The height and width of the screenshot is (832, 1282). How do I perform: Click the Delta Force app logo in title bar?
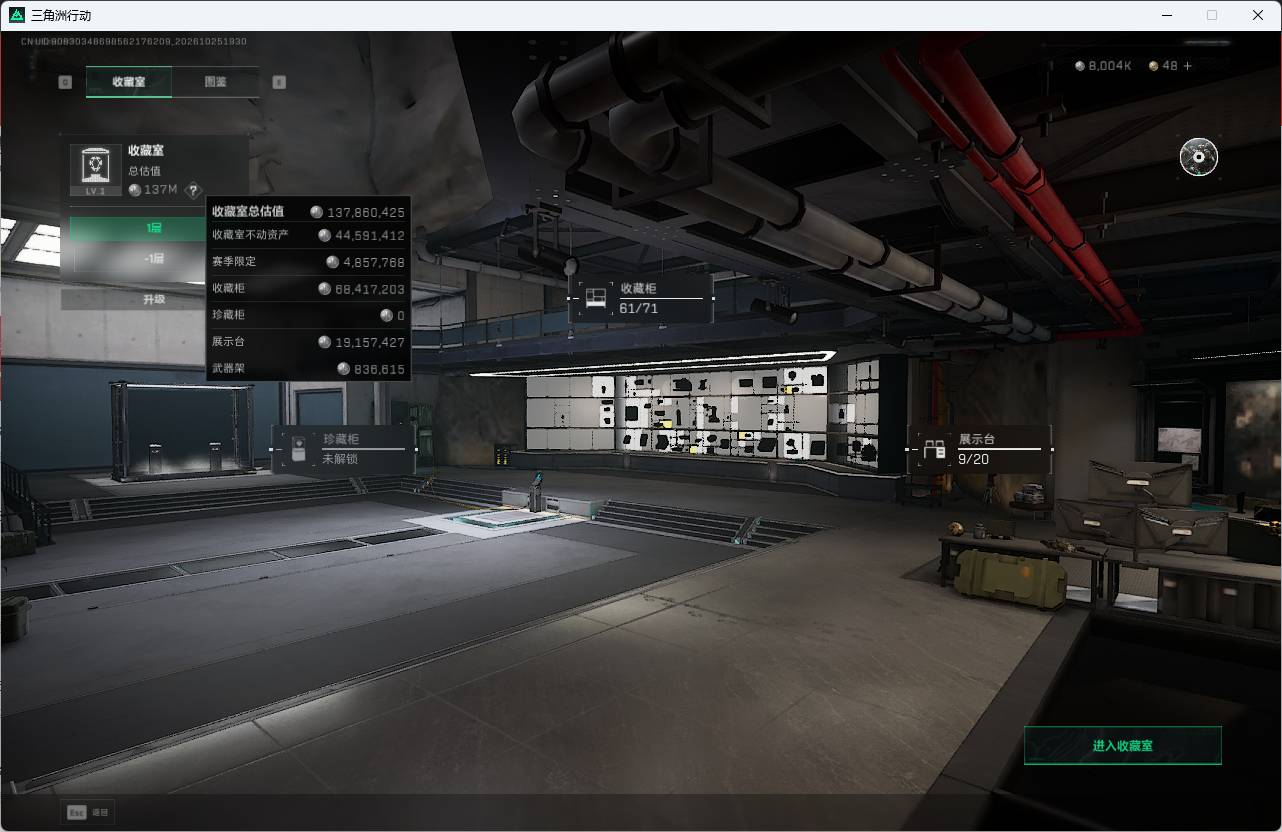(x=17, y=15)
